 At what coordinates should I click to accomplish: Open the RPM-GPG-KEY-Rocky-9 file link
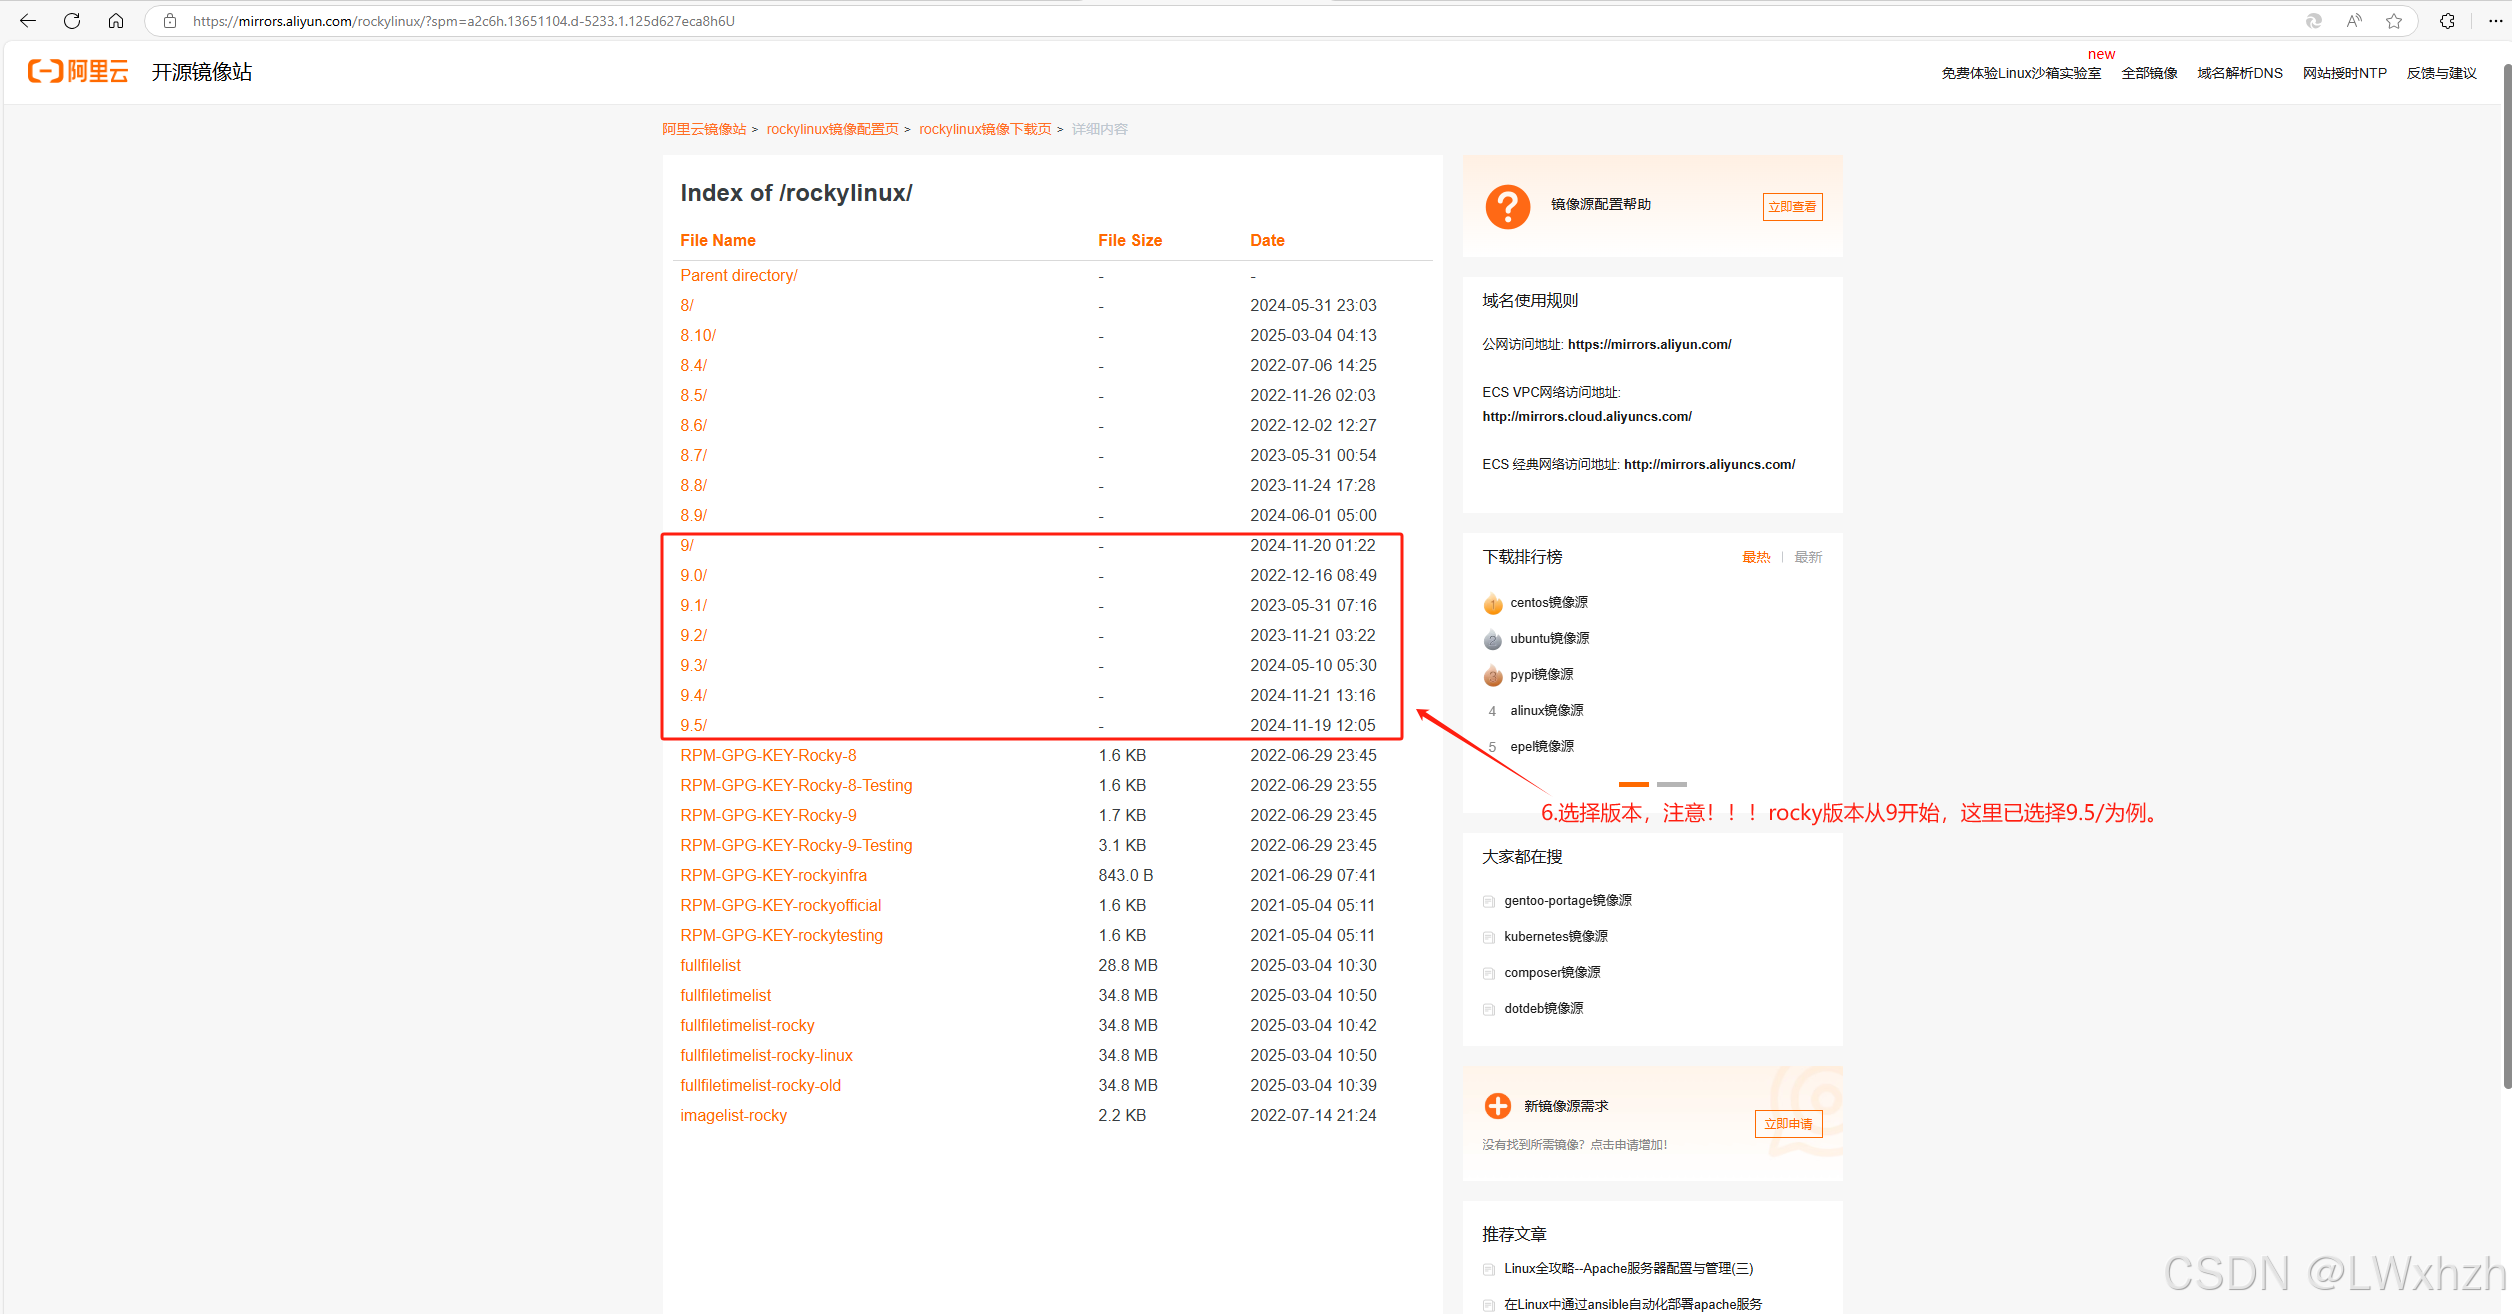click(x=768, y=815)
